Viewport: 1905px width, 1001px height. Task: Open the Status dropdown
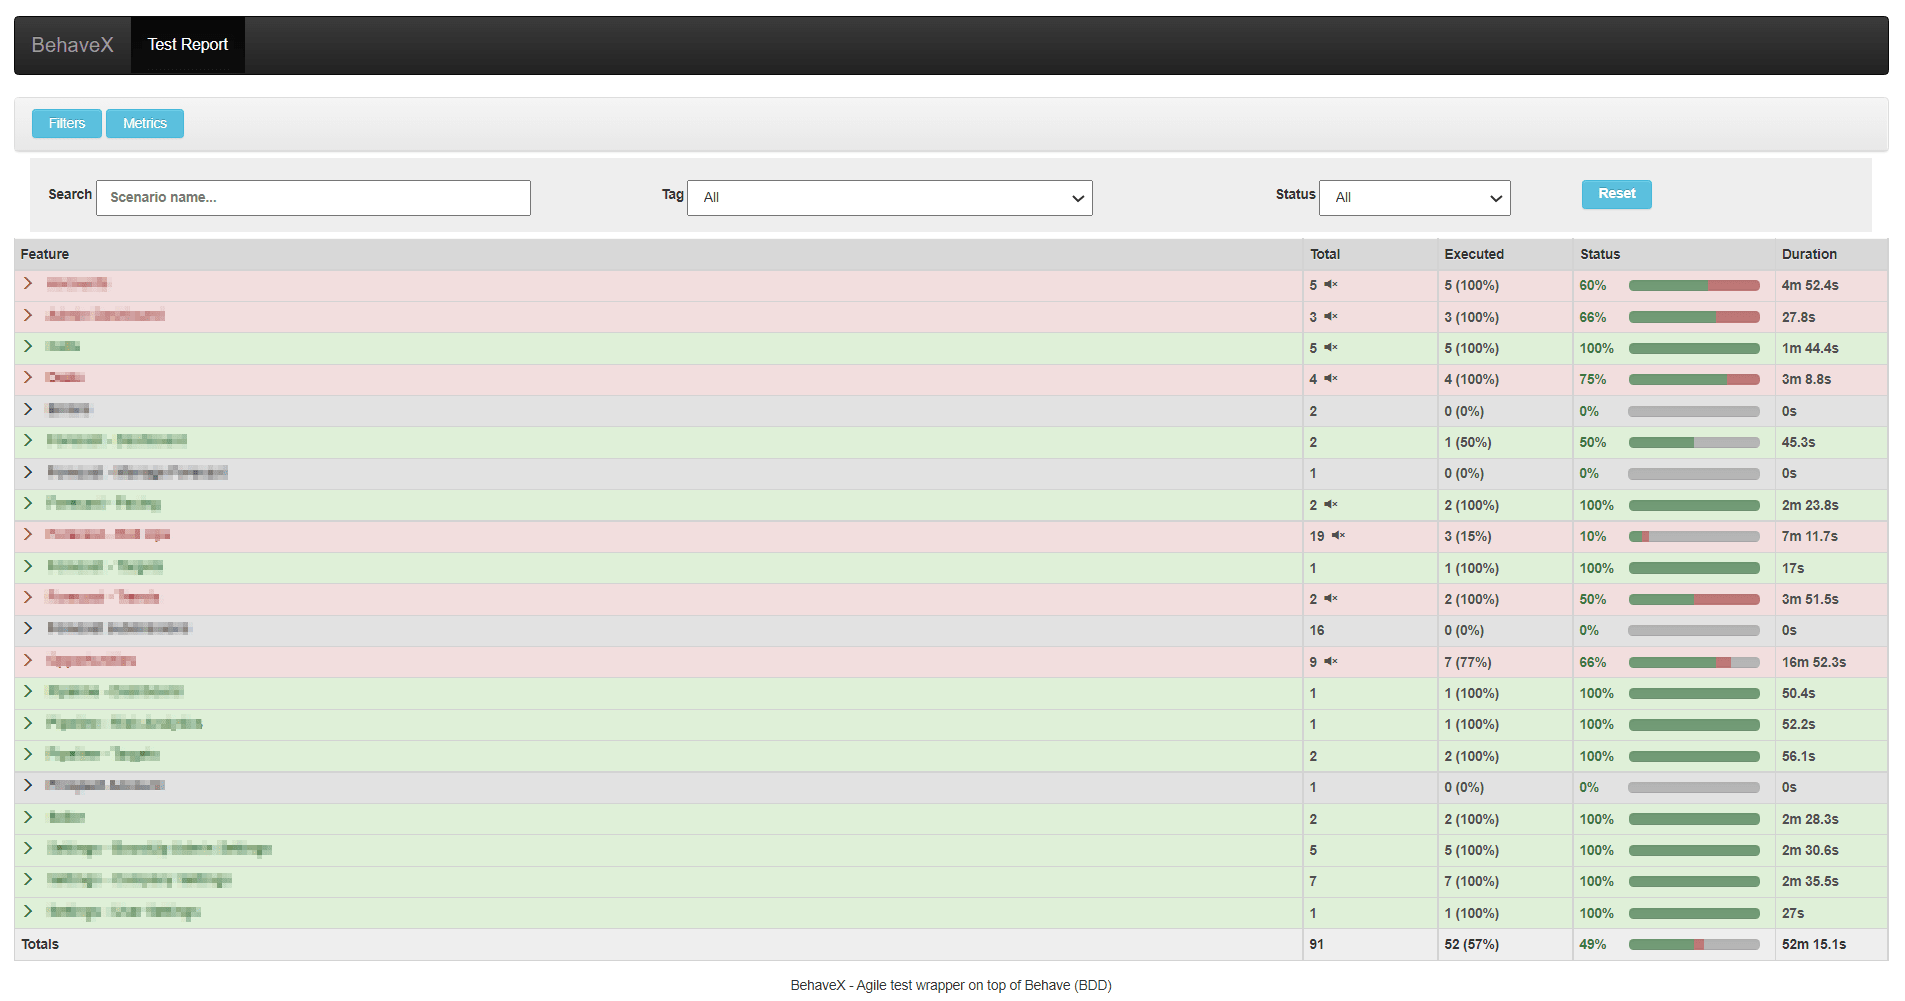(x=1414, y=197)
